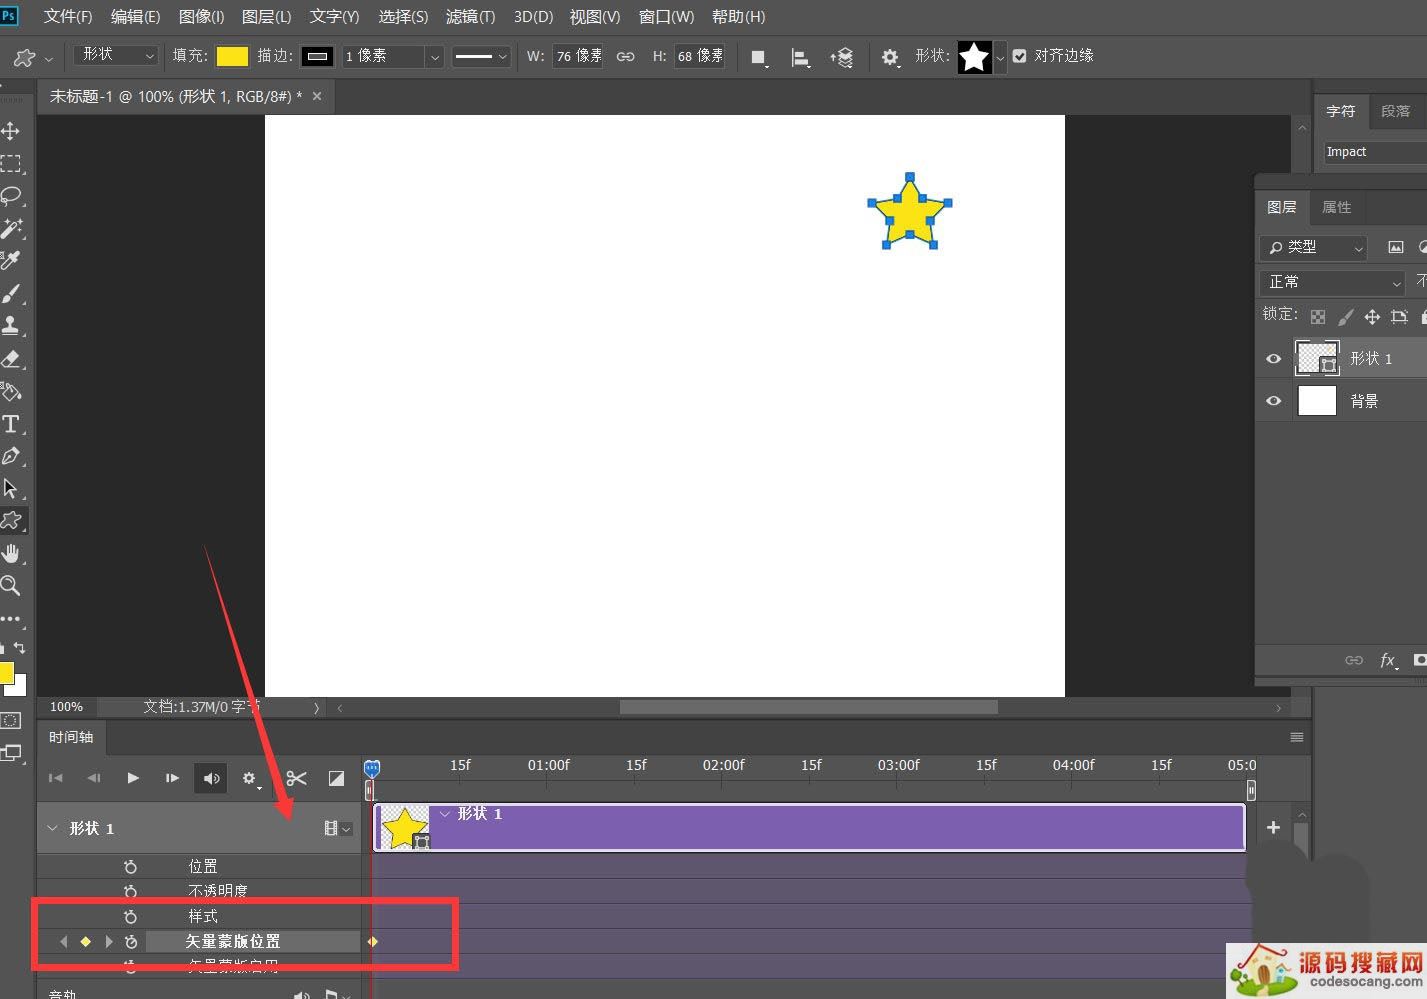Play the timeline
1427x999 pixels.
point(132,778)
